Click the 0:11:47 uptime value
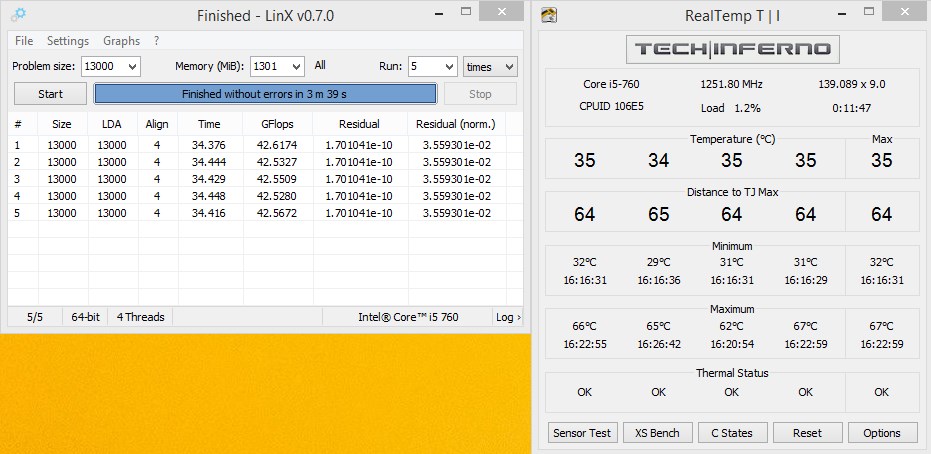 (x=851, y=108)
